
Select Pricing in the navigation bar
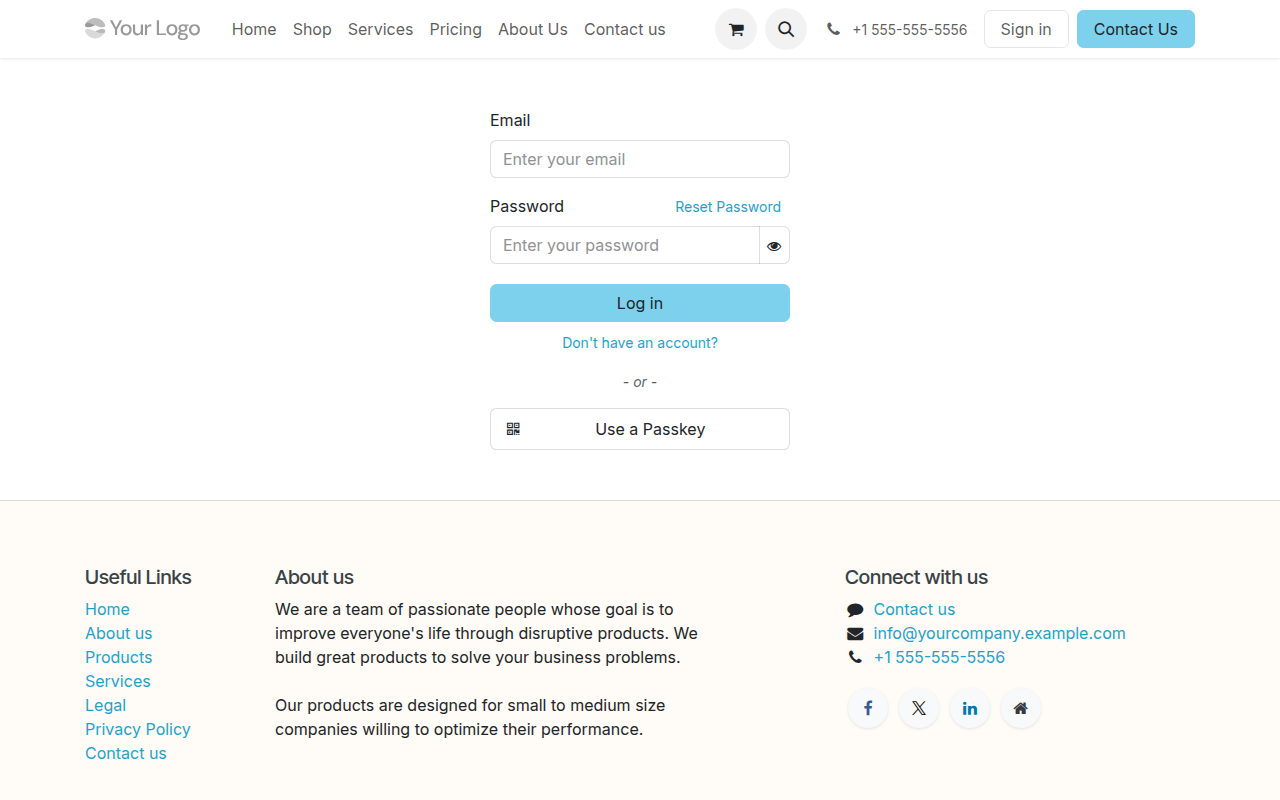point(455,29)
